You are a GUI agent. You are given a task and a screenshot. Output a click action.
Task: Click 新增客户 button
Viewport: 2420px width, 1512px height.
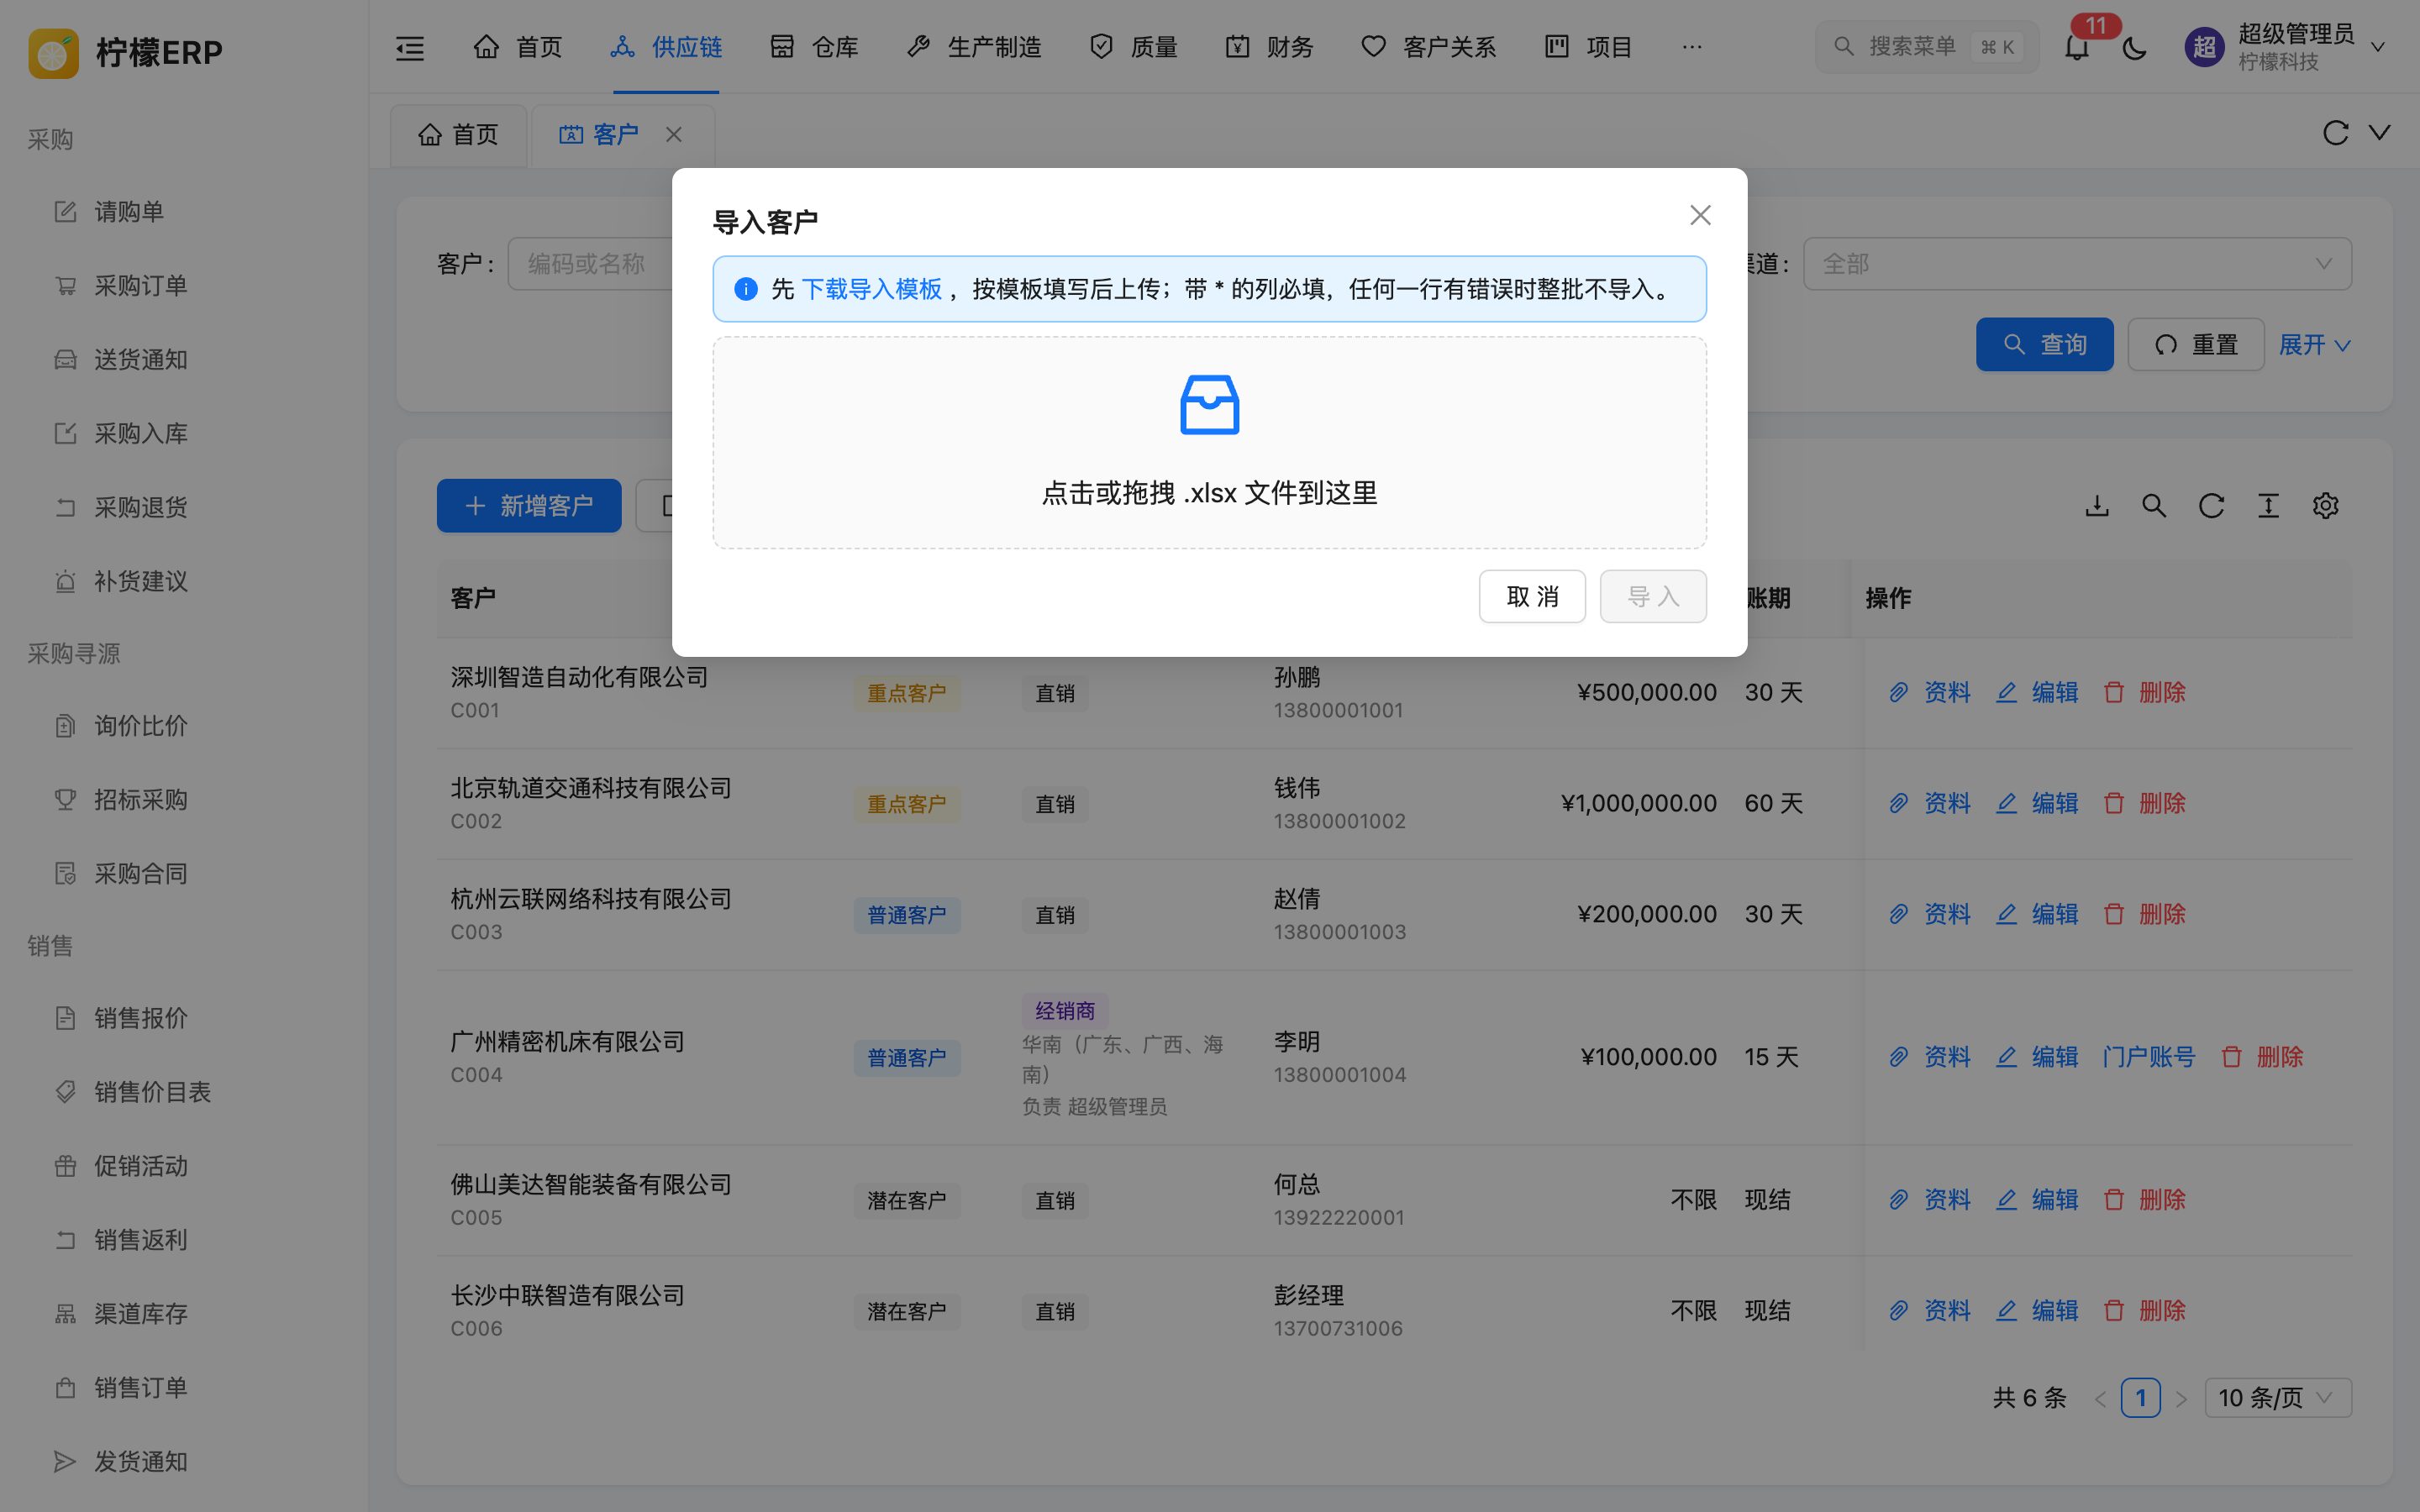529,506
